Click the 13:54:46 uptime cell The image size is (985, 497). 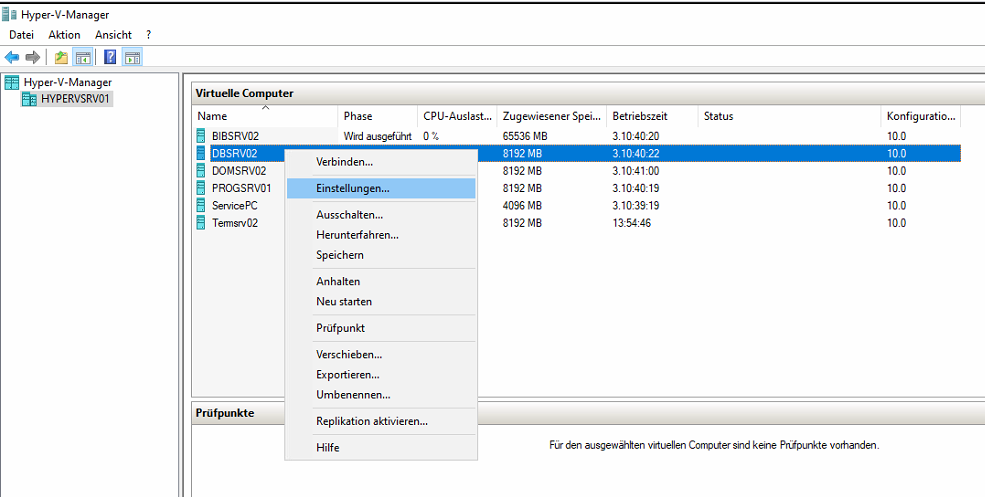[x=631, y=222]
